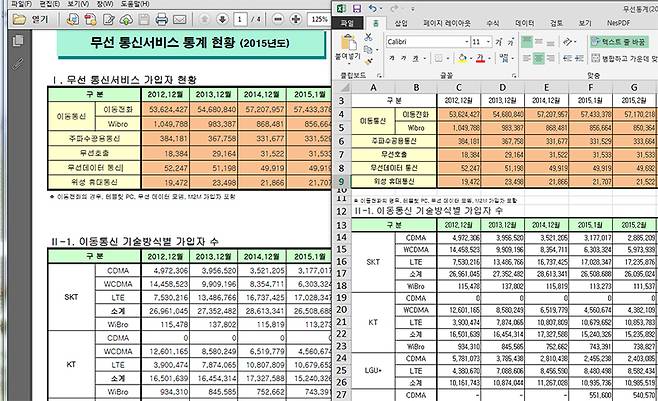The height and width of the screenshot is (401, 658).
Task: Zoom in with the plus icon in the PDF viewer
Action: coord(296,19)
